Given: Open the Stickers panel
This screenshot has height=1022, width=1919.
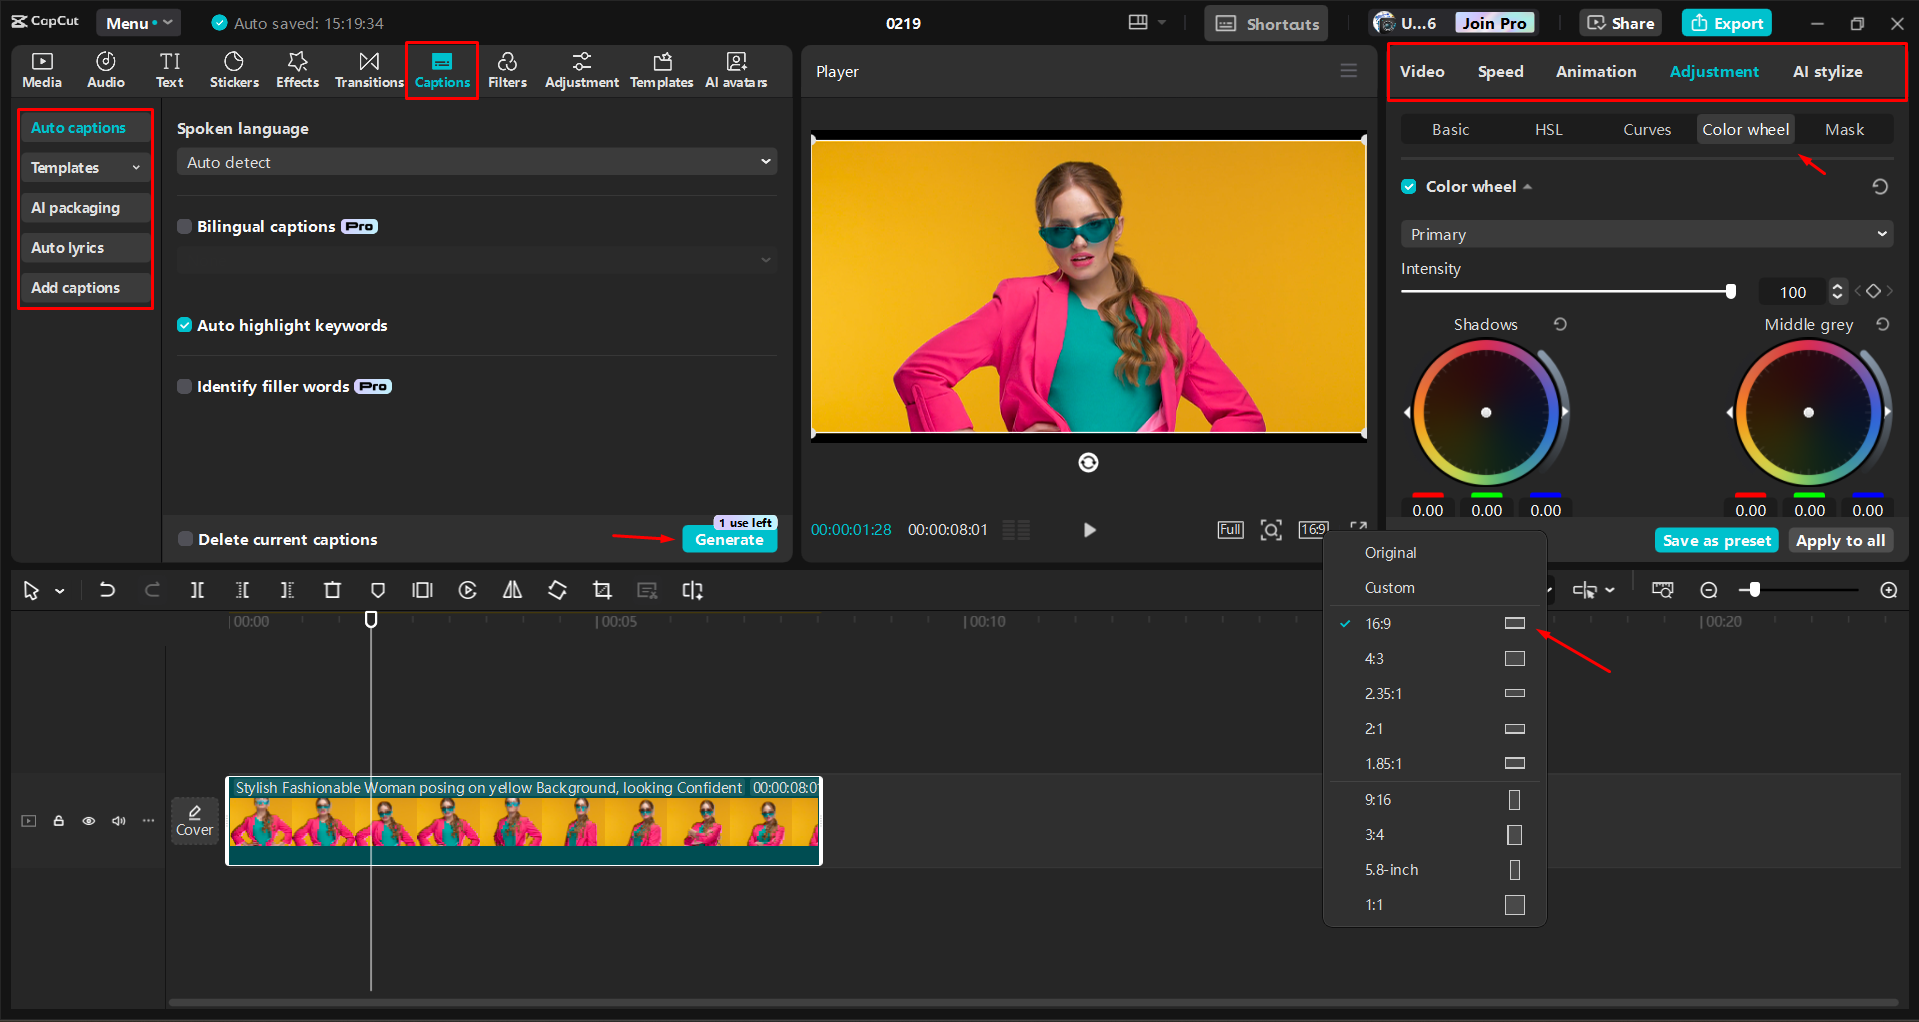Looking at the screenshot, I should 234,70.
